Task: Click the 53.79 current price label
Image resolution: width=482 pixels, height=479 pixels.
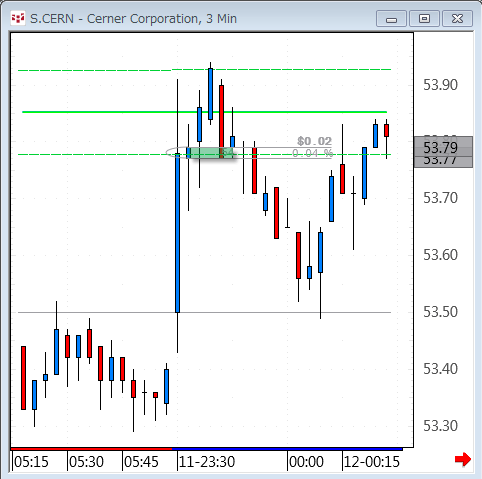Action: (x=443, y=147)
